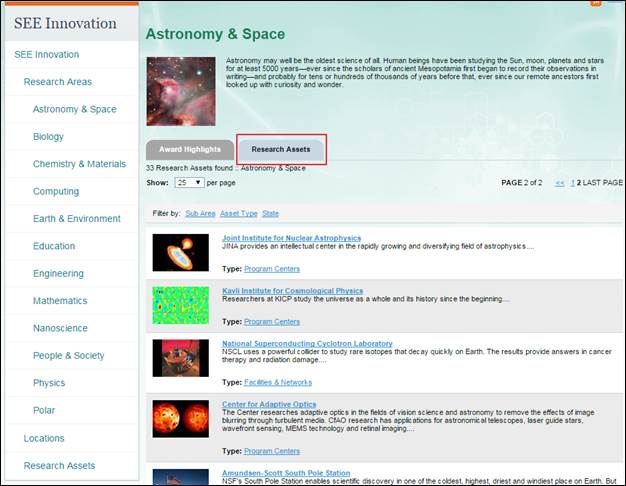Click the Joint Institute thumbnail image

(180, 252)
